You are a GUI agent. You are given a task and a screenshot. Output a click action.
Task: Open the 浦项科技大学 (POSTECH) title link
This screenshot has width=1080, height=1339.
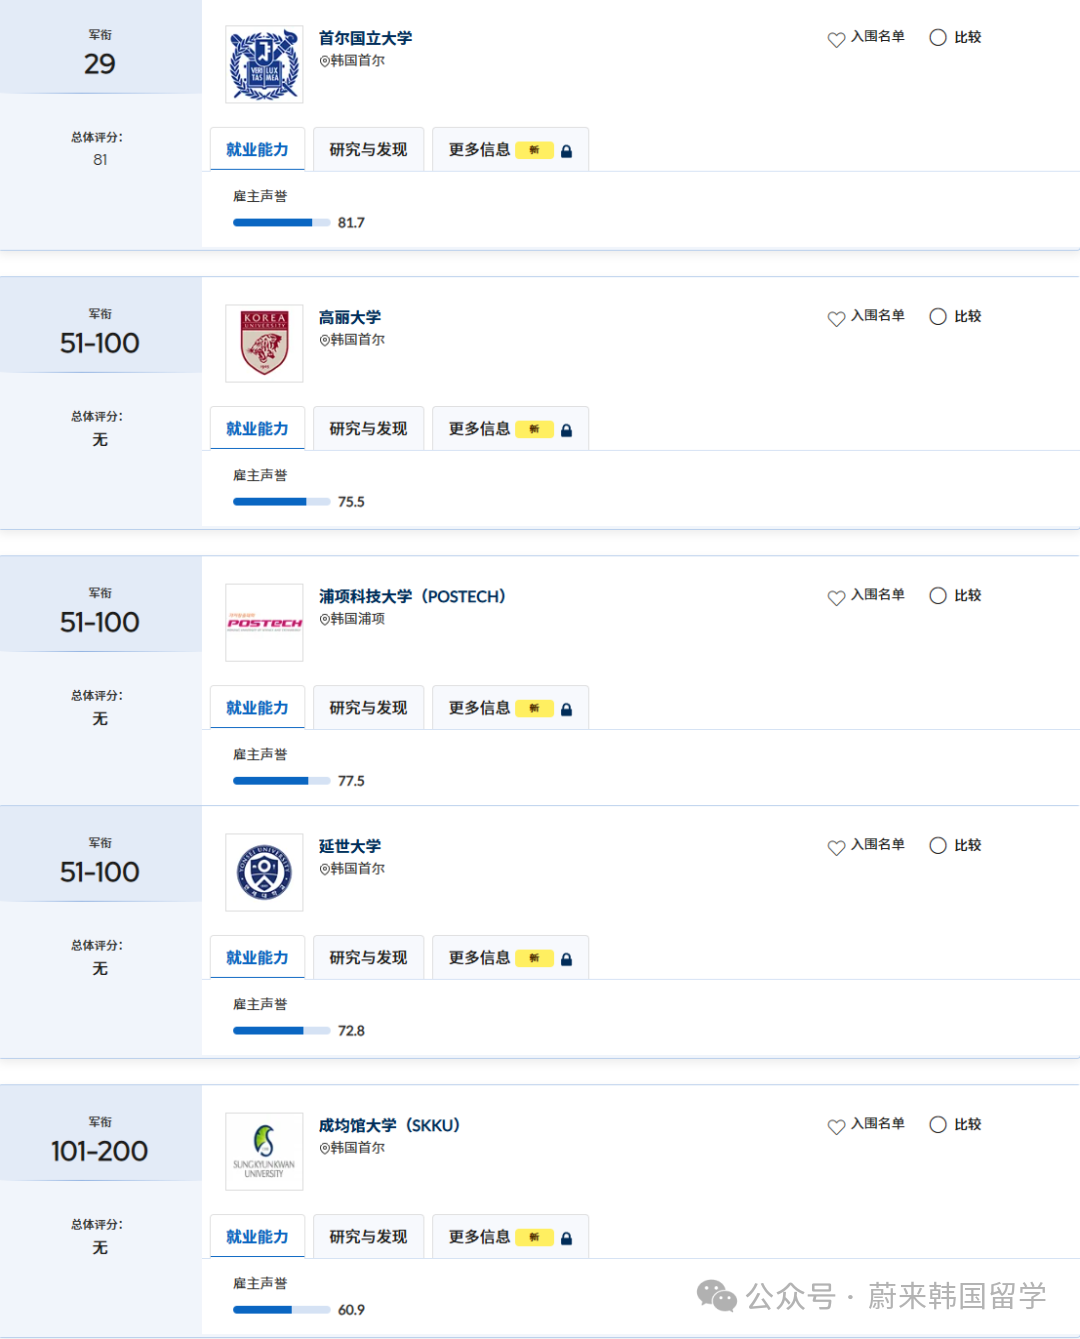[412, 596]
